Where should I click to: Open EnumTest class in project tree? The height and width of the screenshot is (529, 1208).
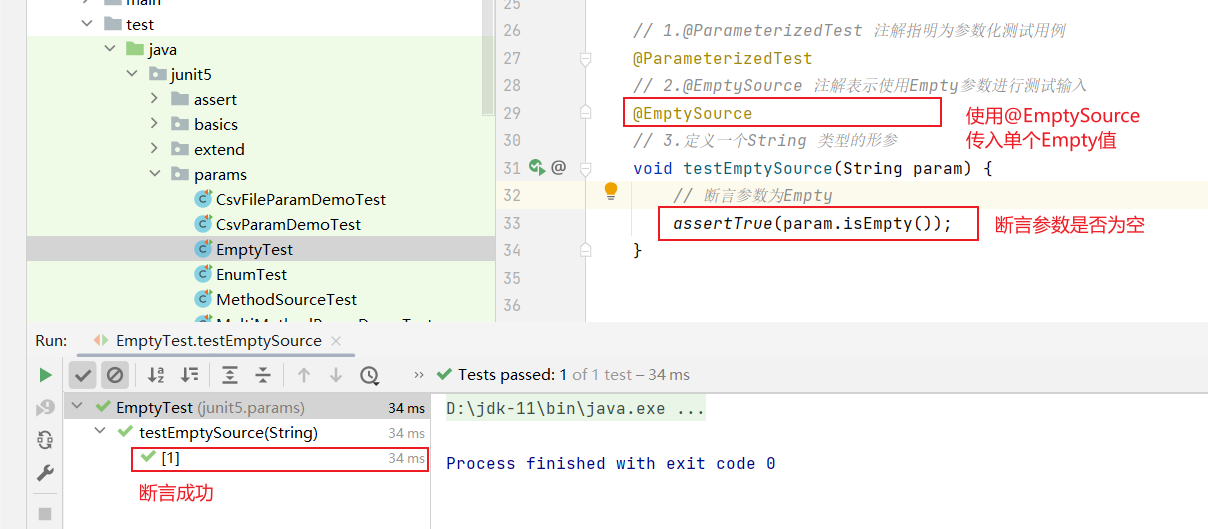click(251, 274)
